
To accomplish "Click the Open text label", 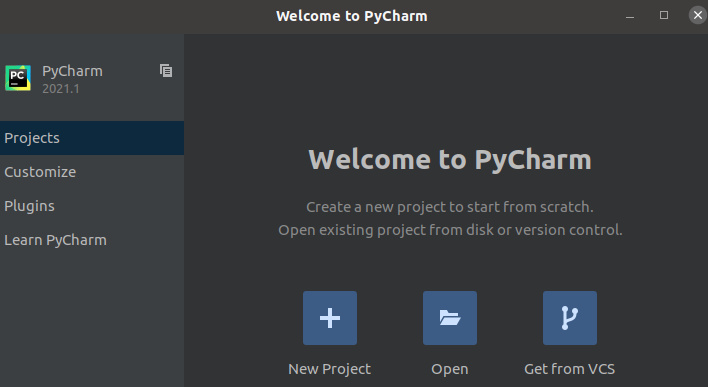I will pos(450,369).
